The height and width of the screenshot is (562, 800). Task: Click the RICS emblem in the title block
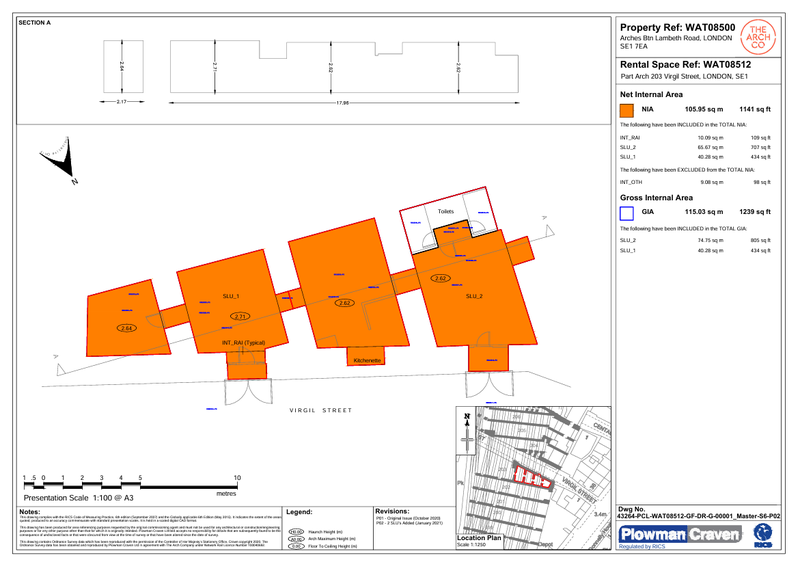click(764, 537)
